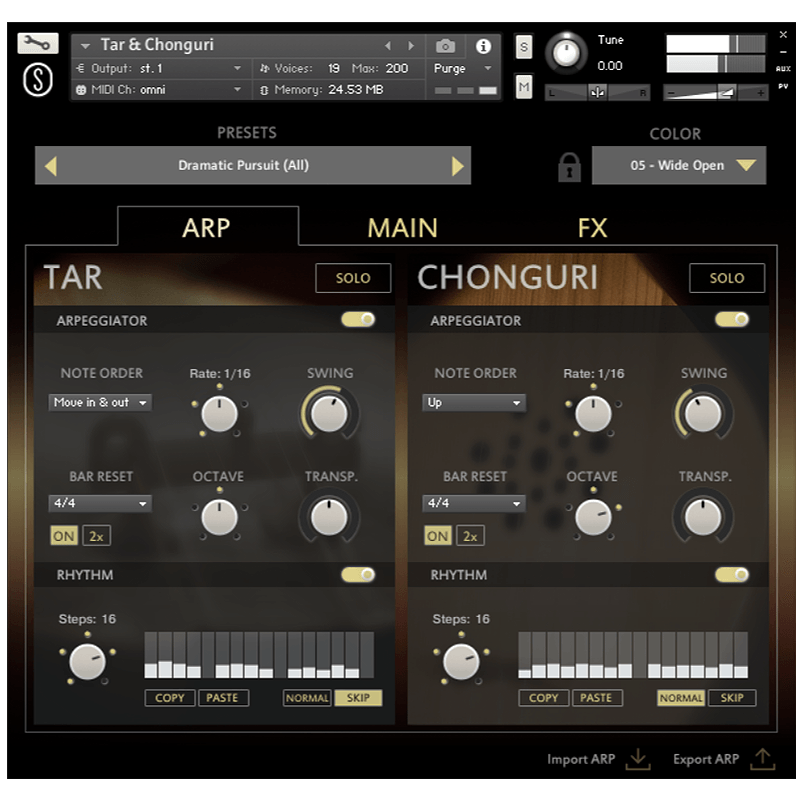Click the Chonguri Rate knob

[593, 414]
